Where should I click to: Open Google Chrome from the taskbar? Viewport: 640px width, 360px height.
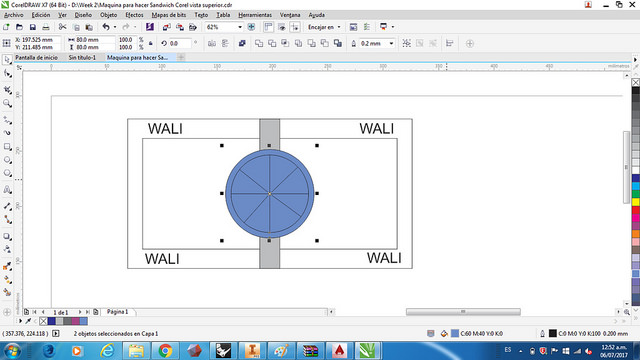(x=165, y=351)
